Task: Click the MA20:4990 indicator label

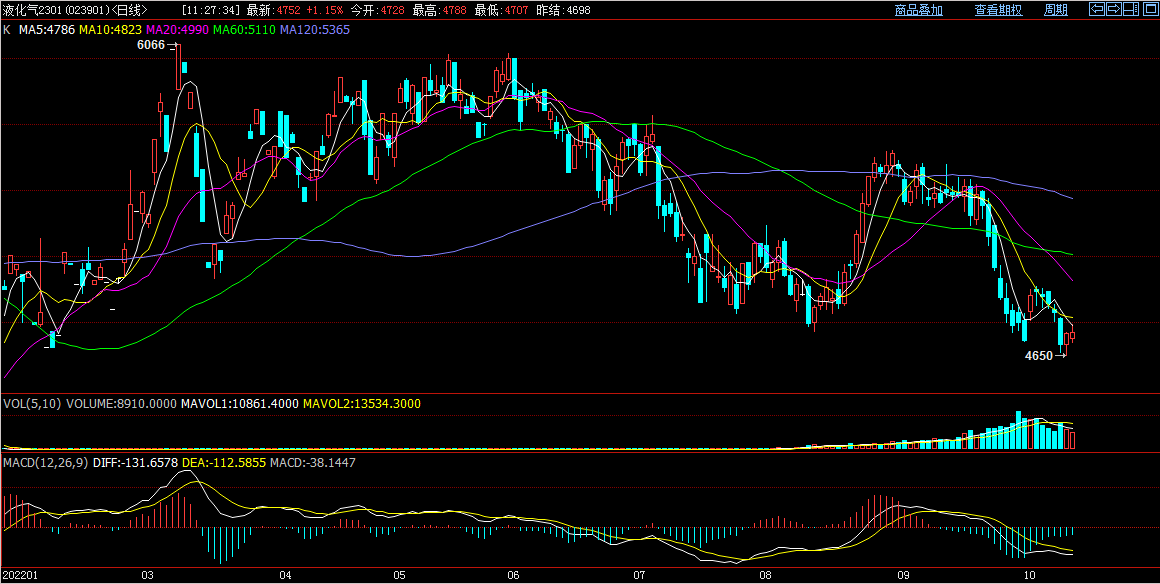Action: click(178, 30)
